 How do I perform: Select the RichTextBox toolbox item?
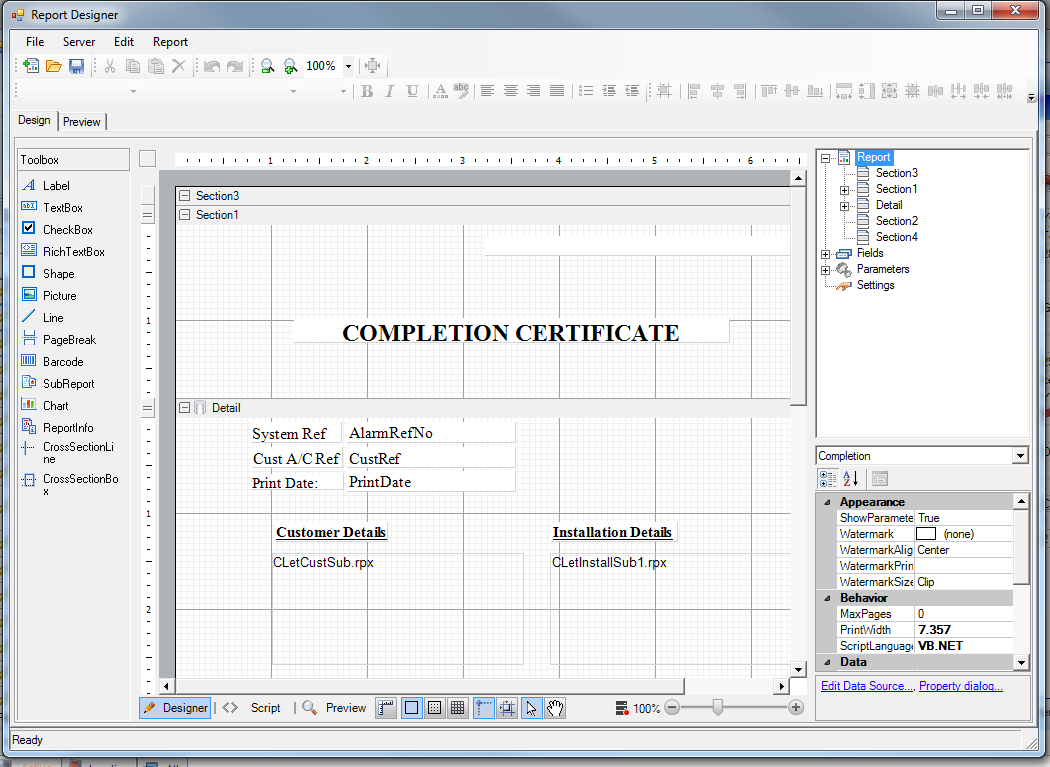point(73,252)
